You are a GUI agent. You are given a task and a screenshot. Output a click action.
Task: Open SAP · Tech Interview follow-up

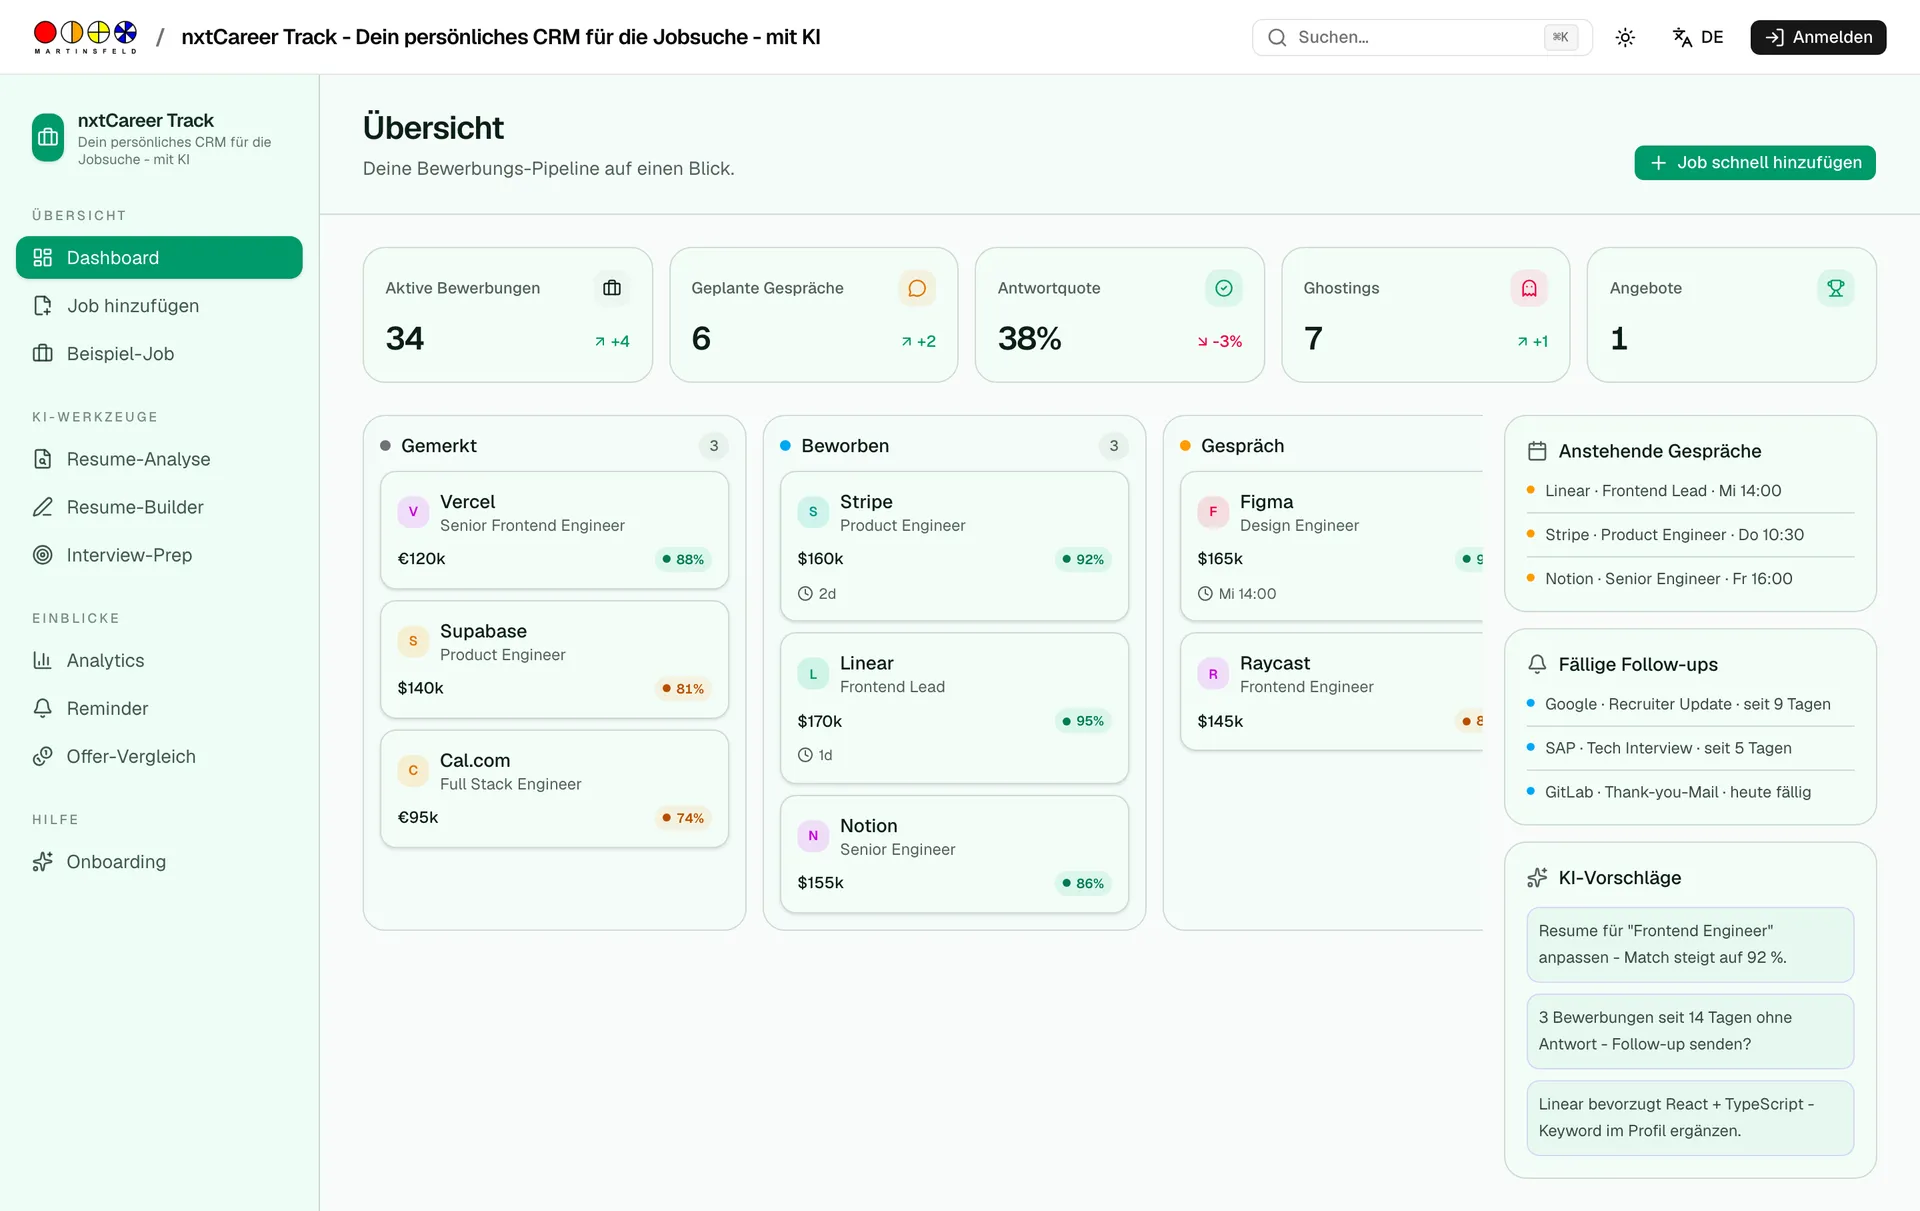(x=1690, y=748)
